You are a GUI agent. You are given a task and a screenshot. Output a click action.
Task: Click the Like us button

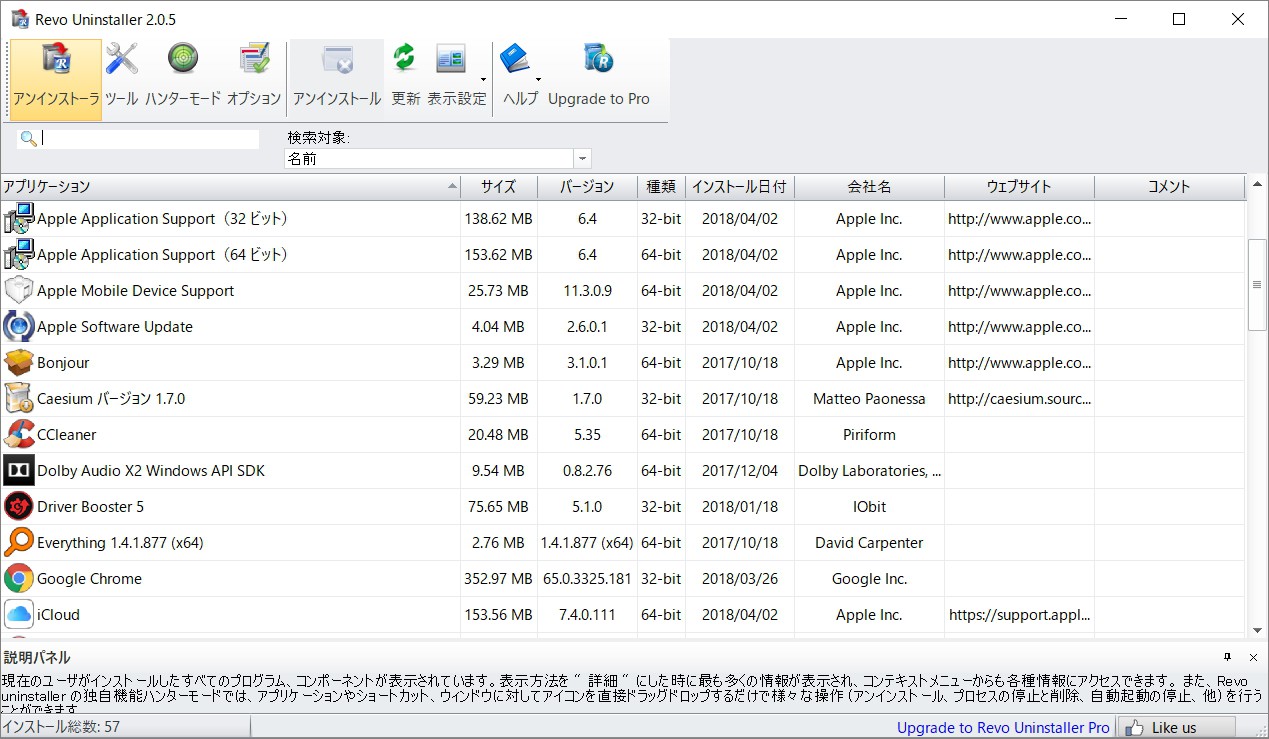1176,728
